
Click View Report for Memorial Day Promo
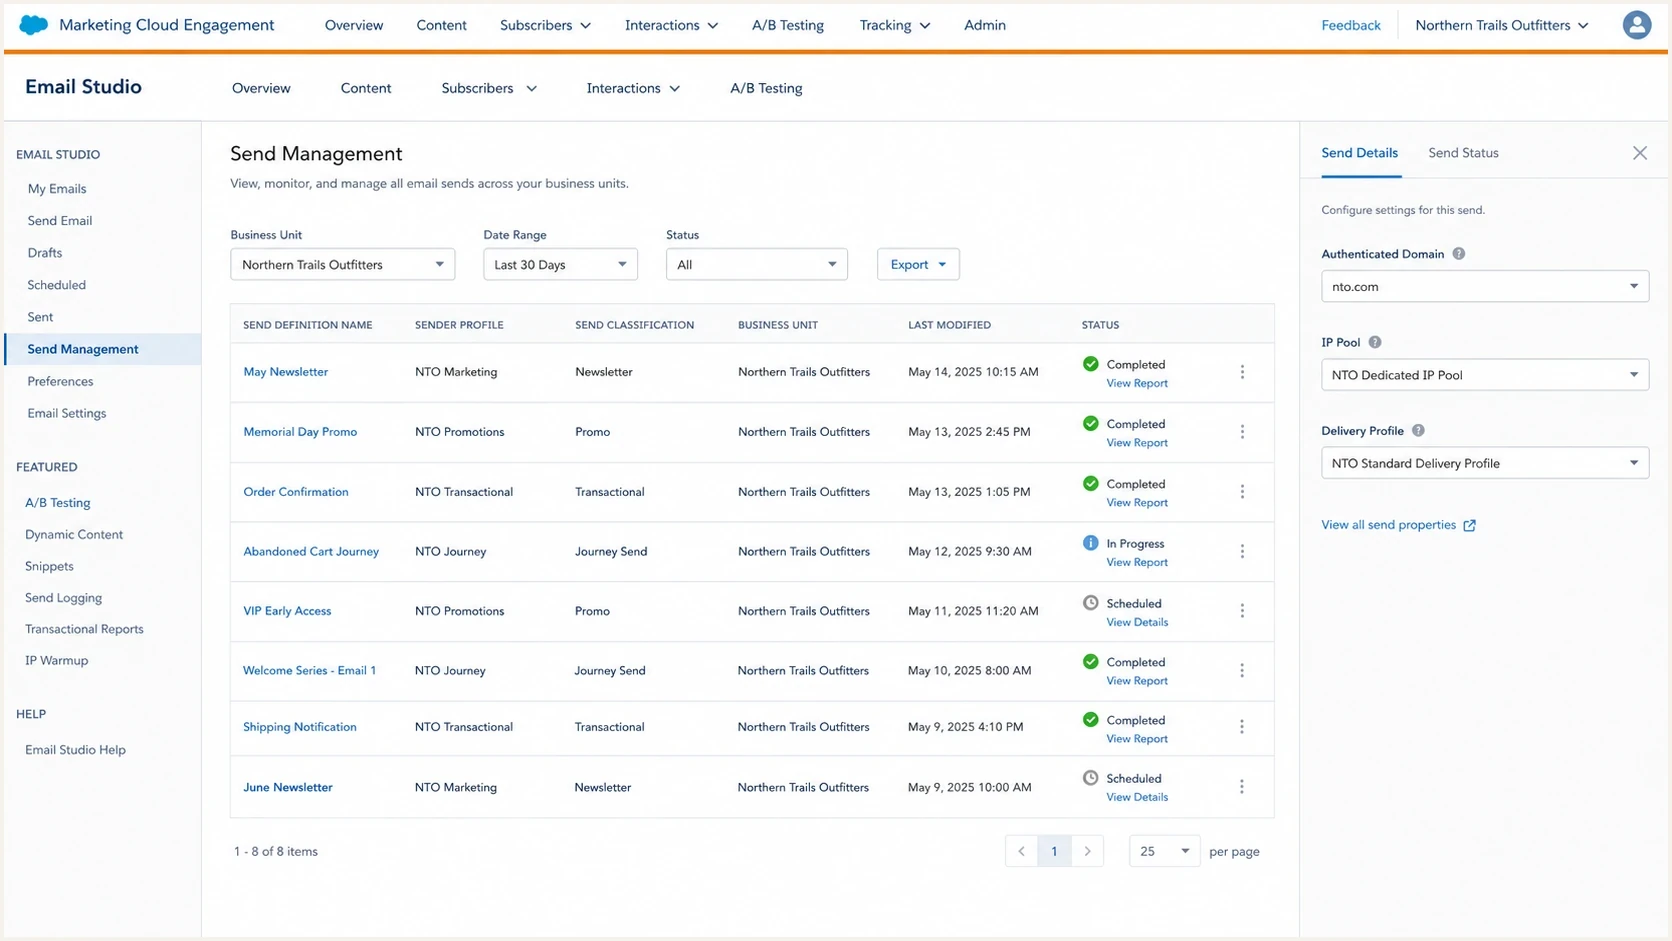[x=1137, y=443]
